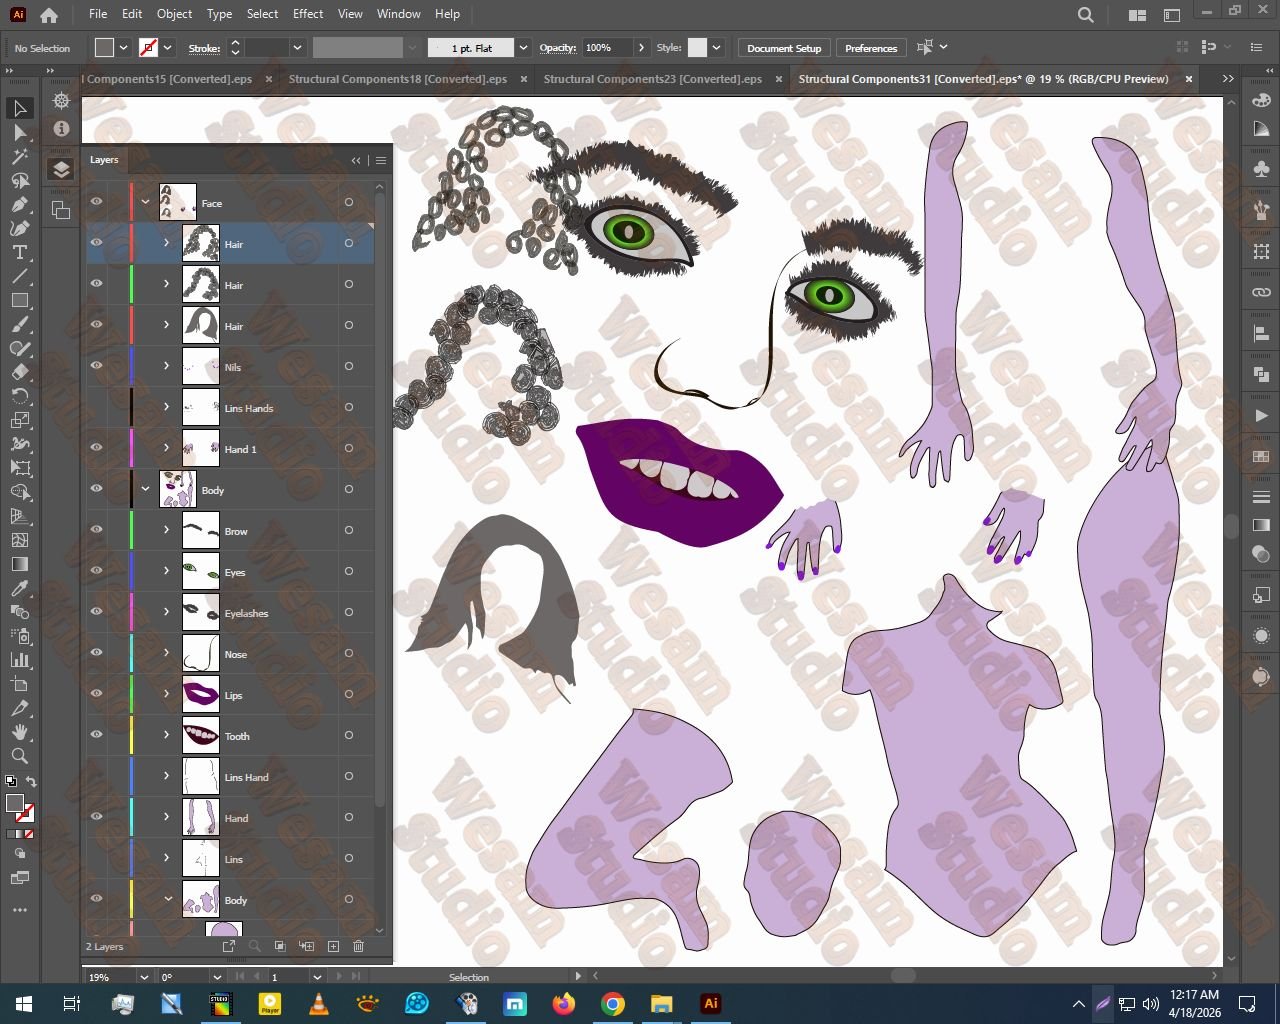The height and width of the screenshot is (1024, 1280).
Task: Hide the Brow sublayer
Action: (x=97, y=530)
